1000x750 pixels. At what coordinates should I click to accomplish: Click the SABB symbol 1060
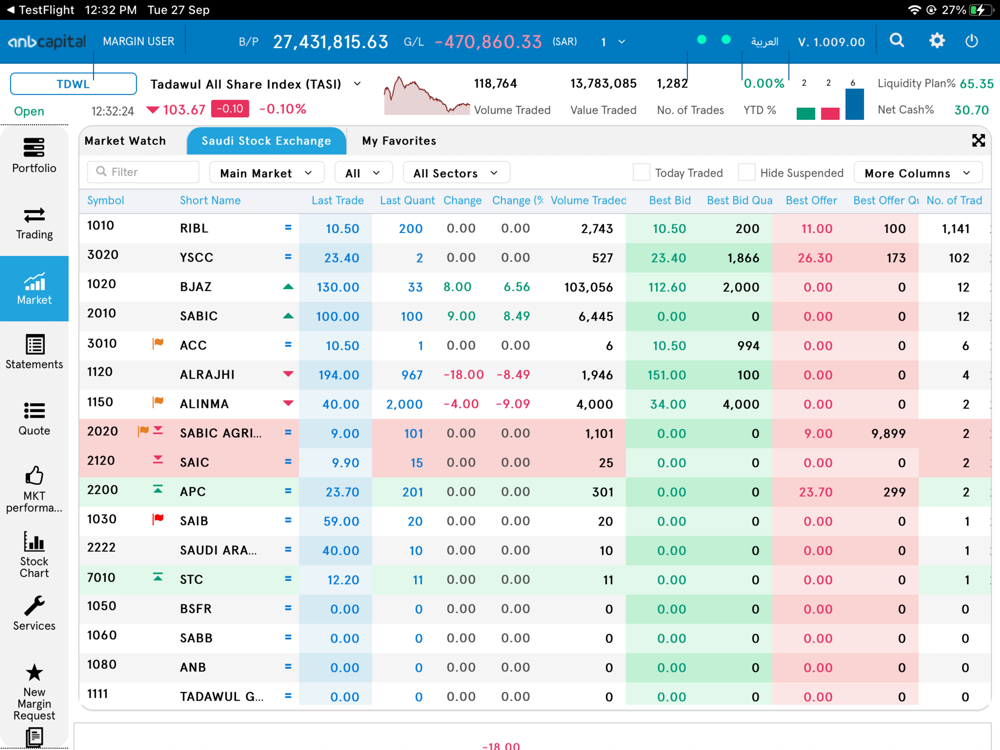[101, 635]
